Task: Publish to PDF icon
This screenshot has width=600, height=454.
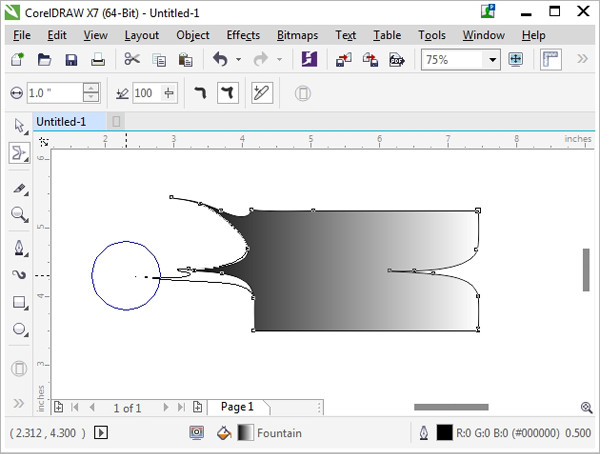Action: (x=397, y=60)
